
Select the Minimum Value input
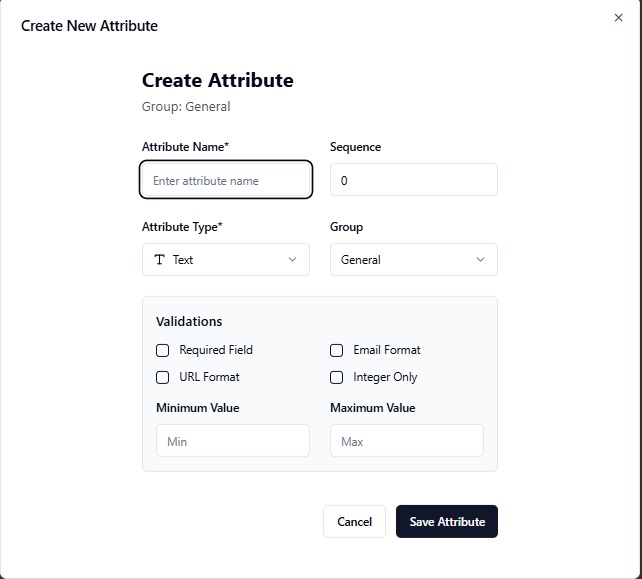tap(233, 441)
